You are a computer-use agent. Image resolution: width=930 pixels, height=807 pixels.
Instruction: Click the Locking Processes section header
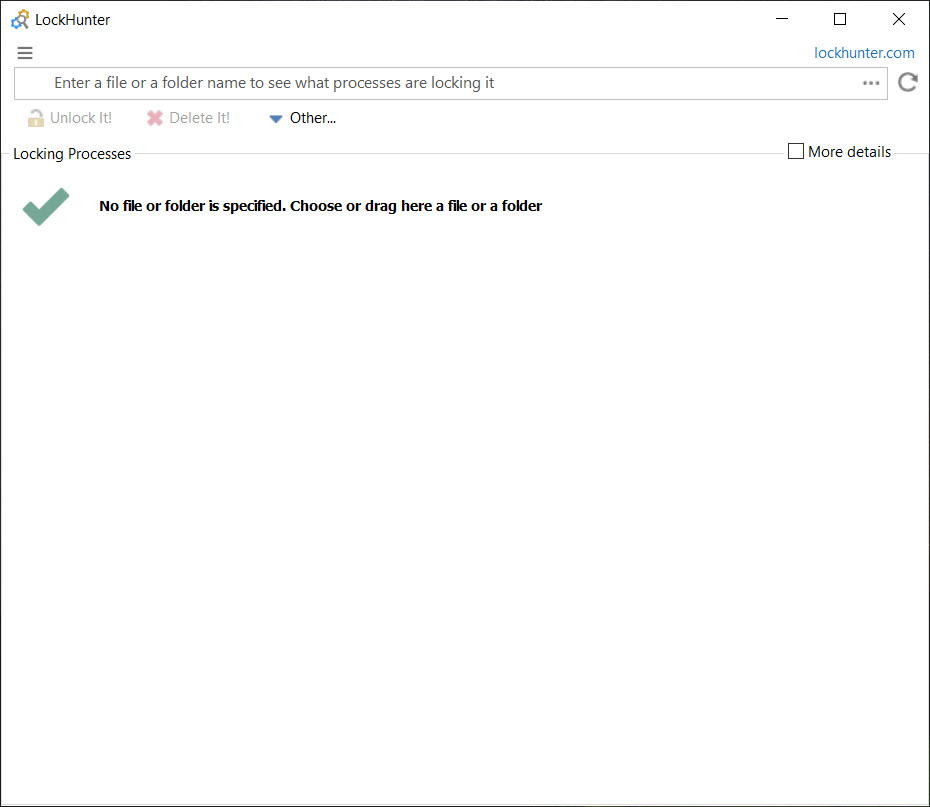pos(72,154)
